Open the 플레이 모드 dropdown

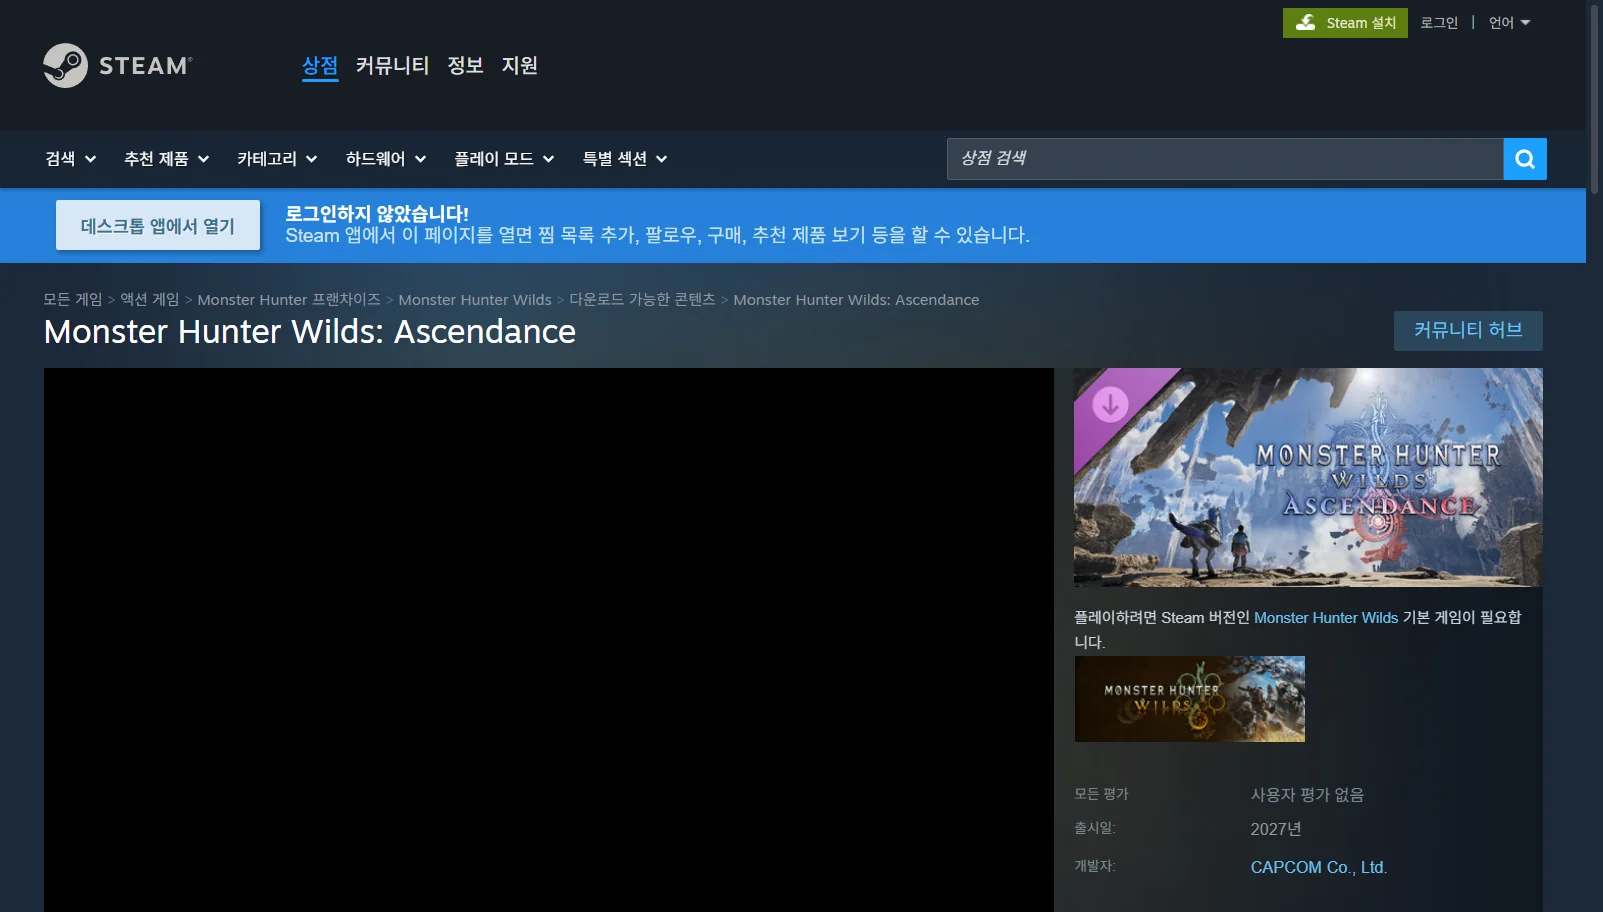pos(504,159)
